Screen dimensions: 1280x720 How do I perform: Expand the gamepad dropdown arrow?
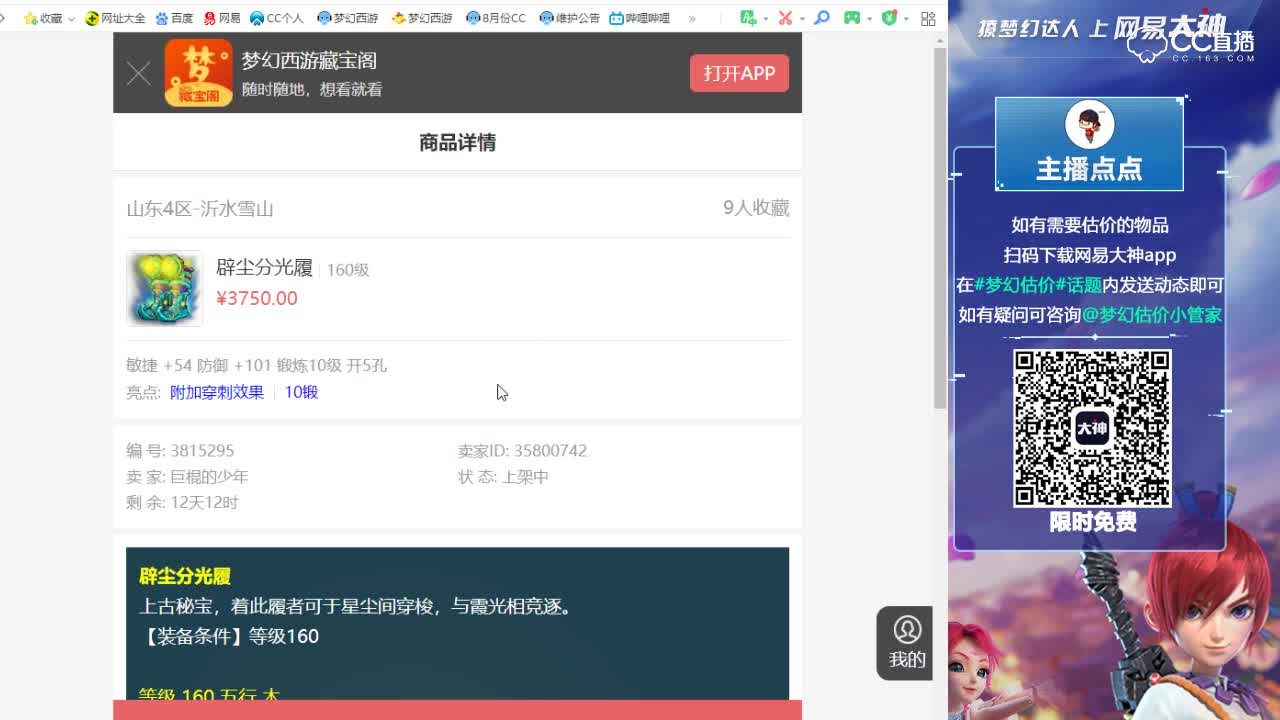[869, 19]
